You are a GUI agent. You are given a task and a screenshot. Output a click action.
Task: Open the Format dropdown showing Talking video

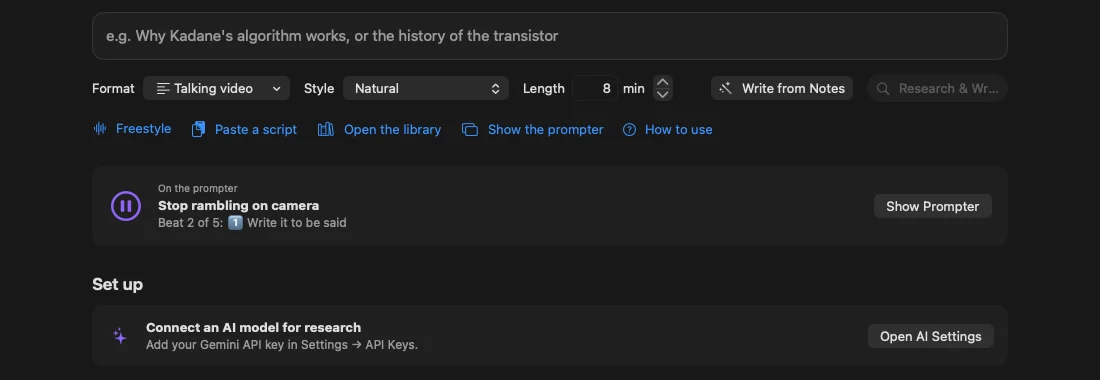pyautogui.click(x=216, y=88)
